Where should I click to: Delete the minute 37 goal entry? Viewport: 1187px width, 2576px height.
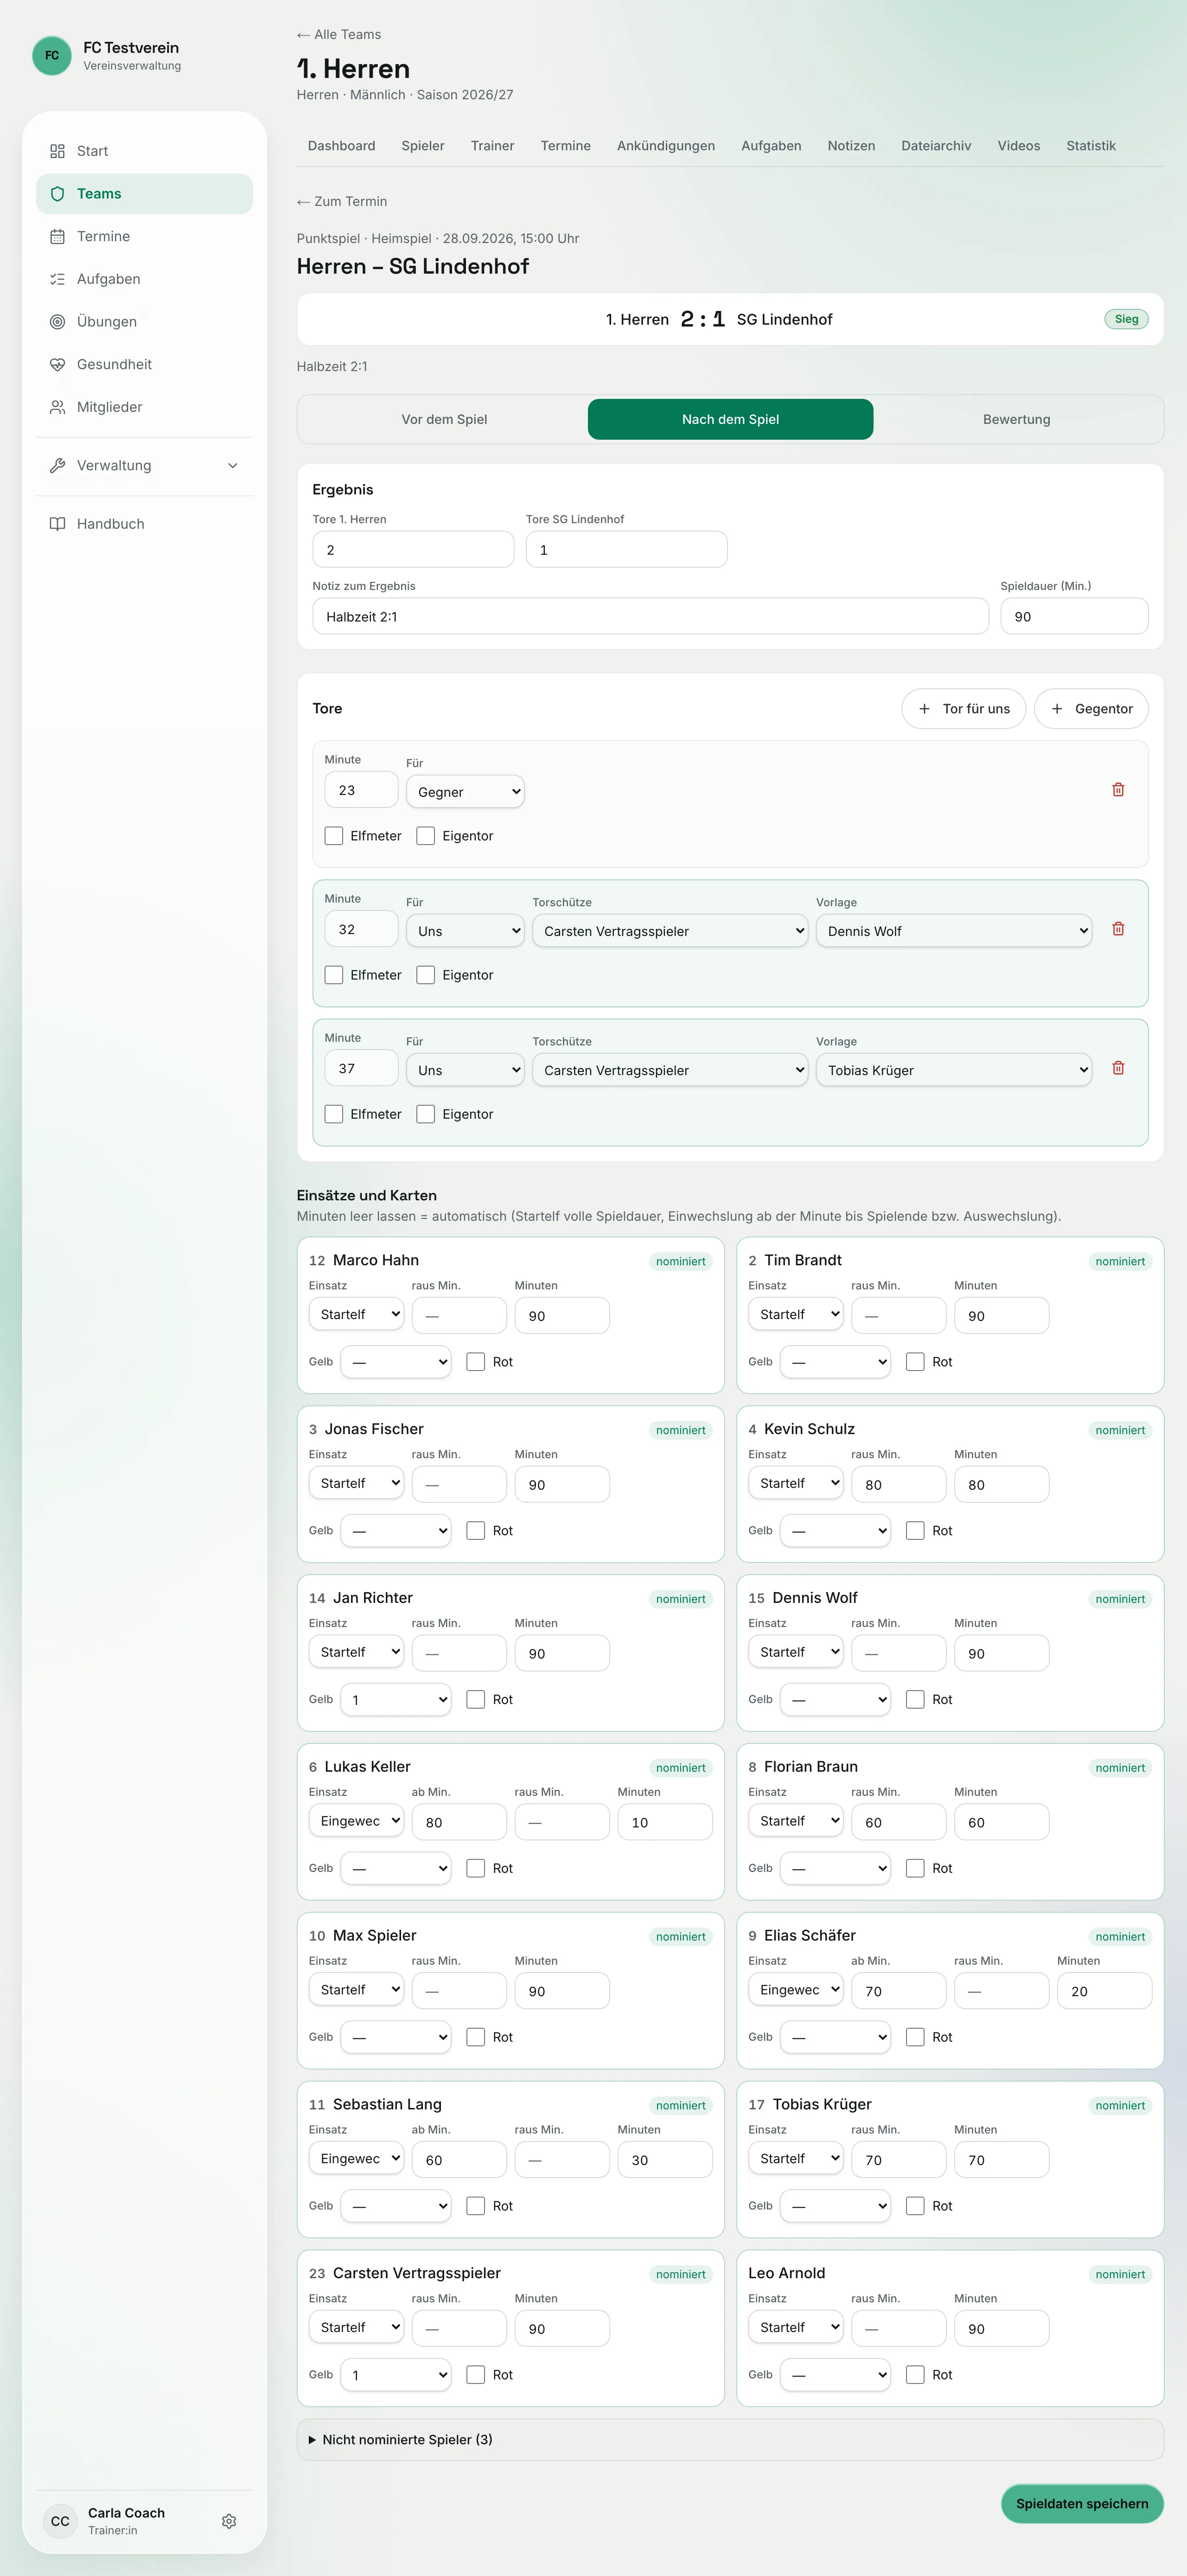[x=1118, y=1068]
